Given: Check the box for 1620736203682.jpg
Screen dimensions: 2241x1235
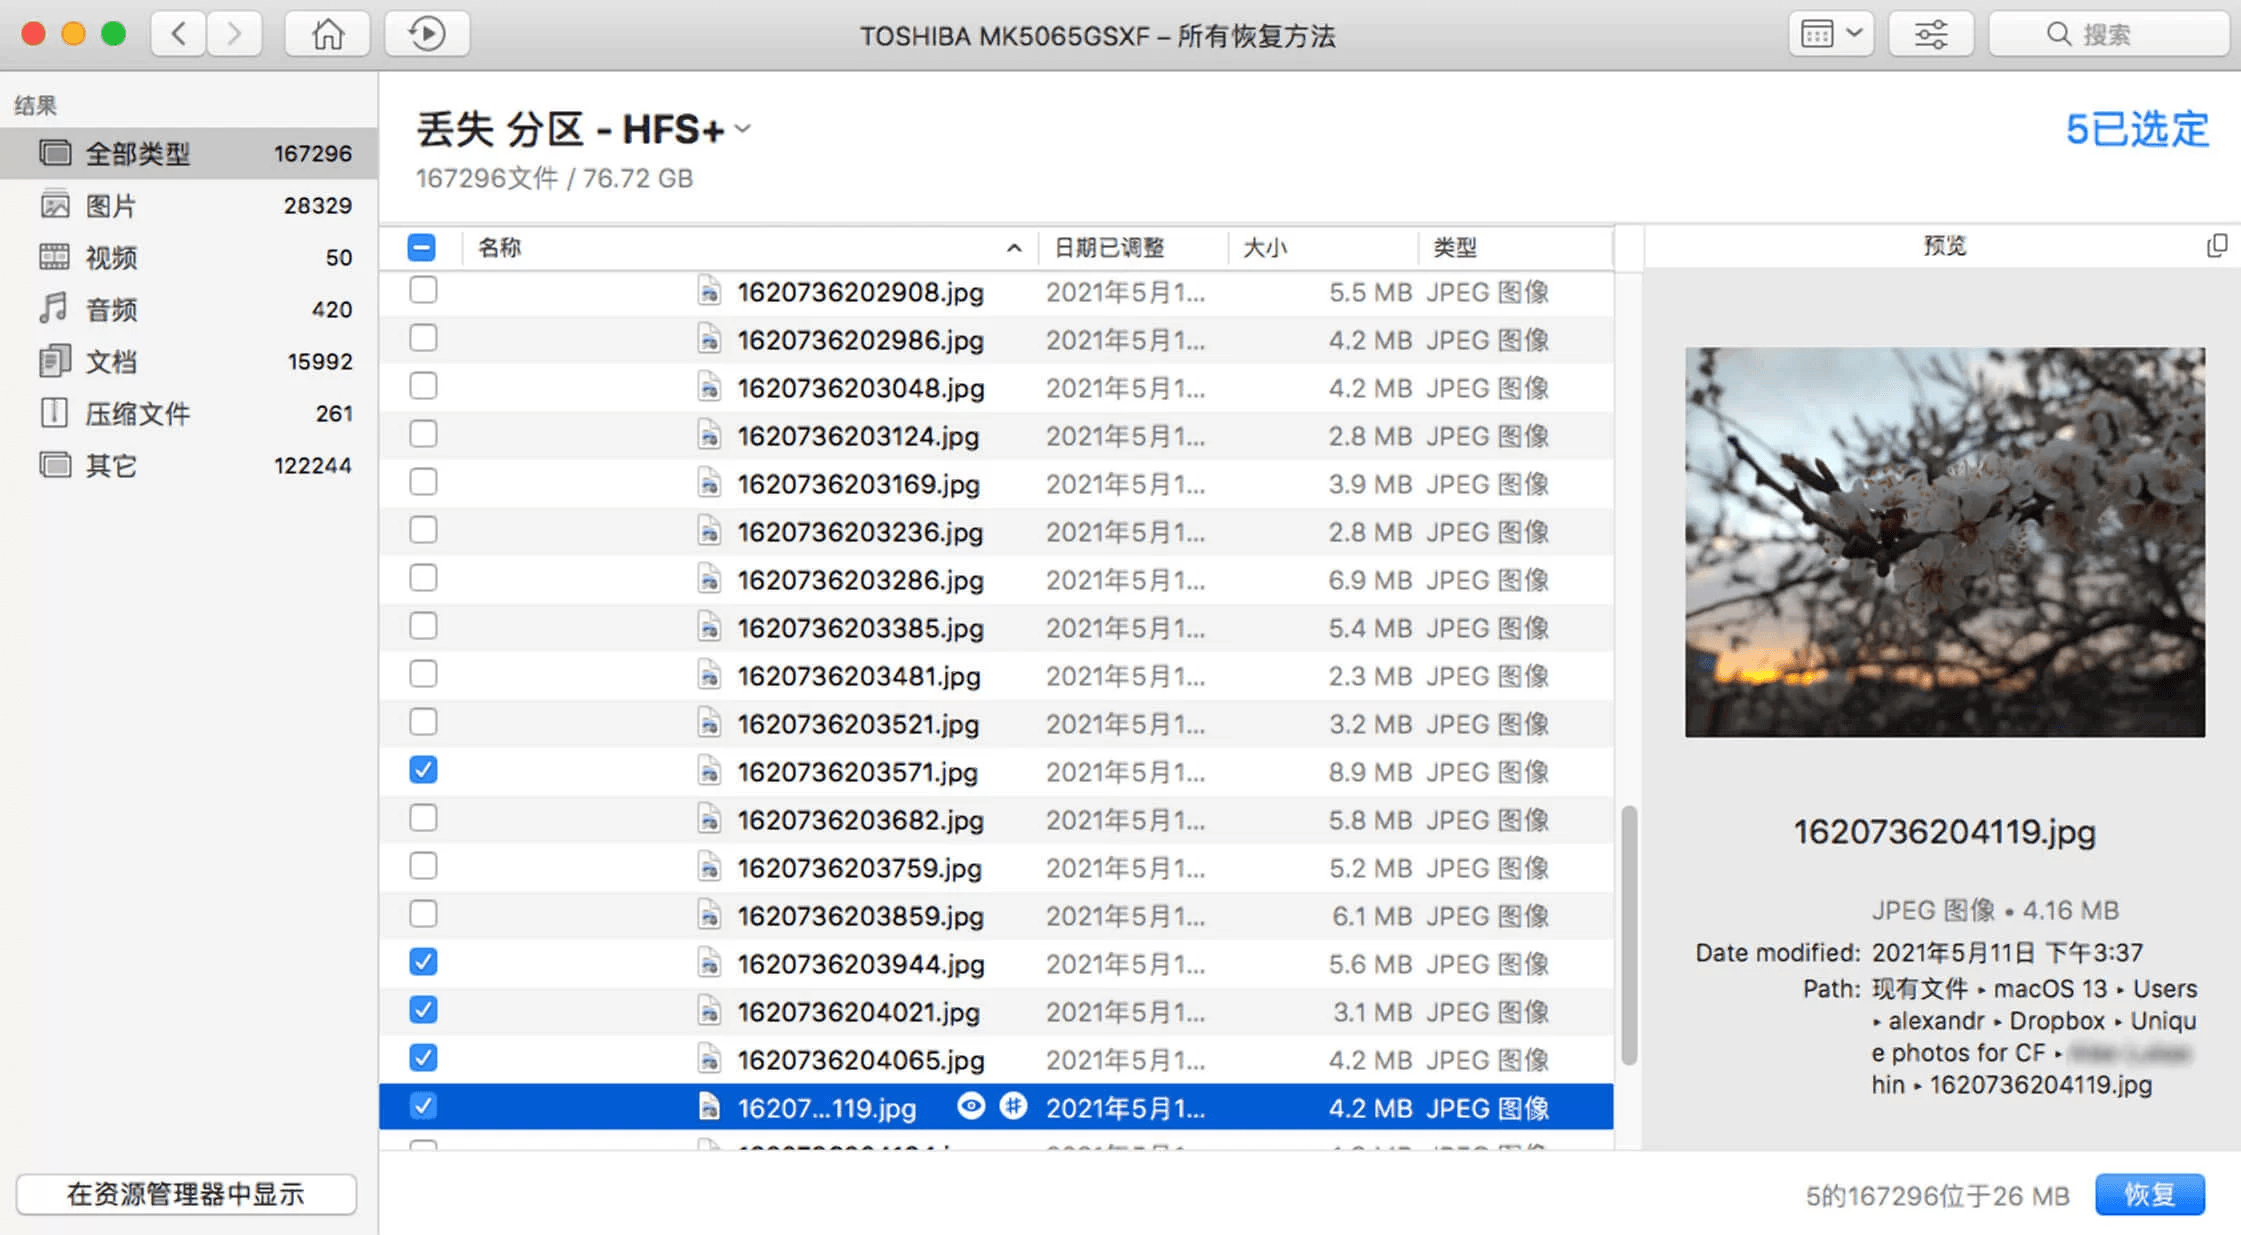Looking at the screenshot, I should click(x=423, y=818).
